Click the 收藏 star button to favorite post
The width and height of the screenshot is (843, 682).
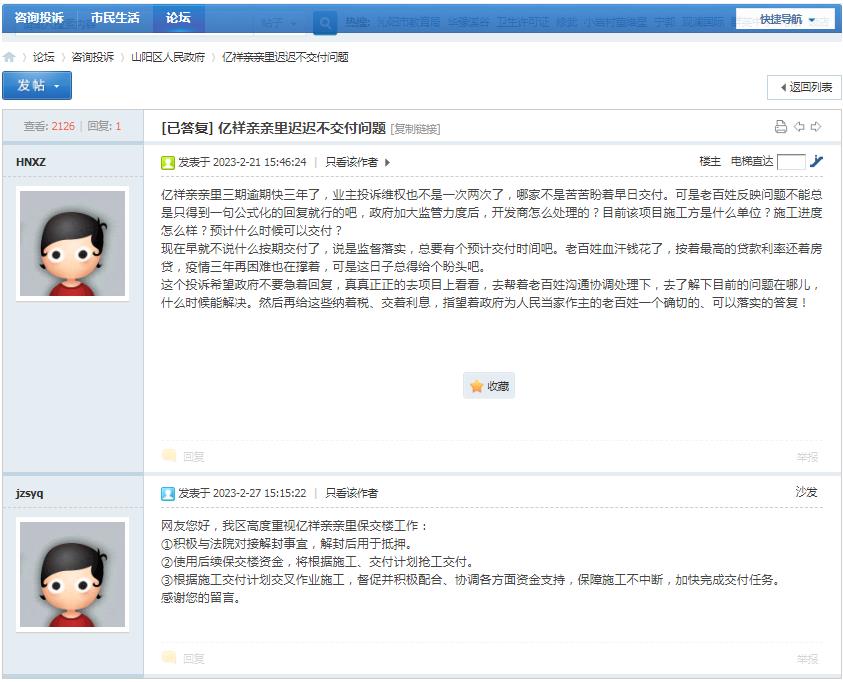489,386
